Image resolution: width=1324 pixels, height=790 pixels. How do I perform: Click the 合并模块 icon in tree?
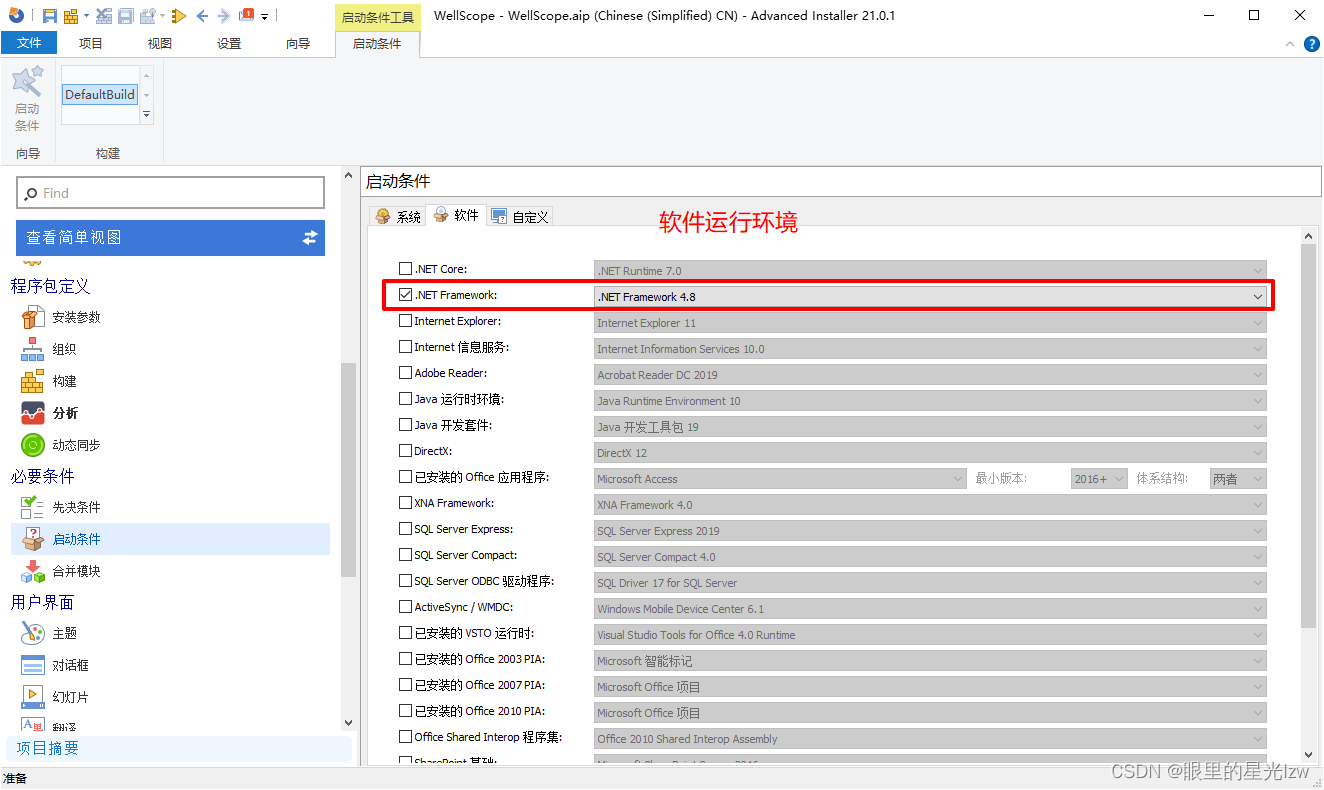[x=33, y=571]
